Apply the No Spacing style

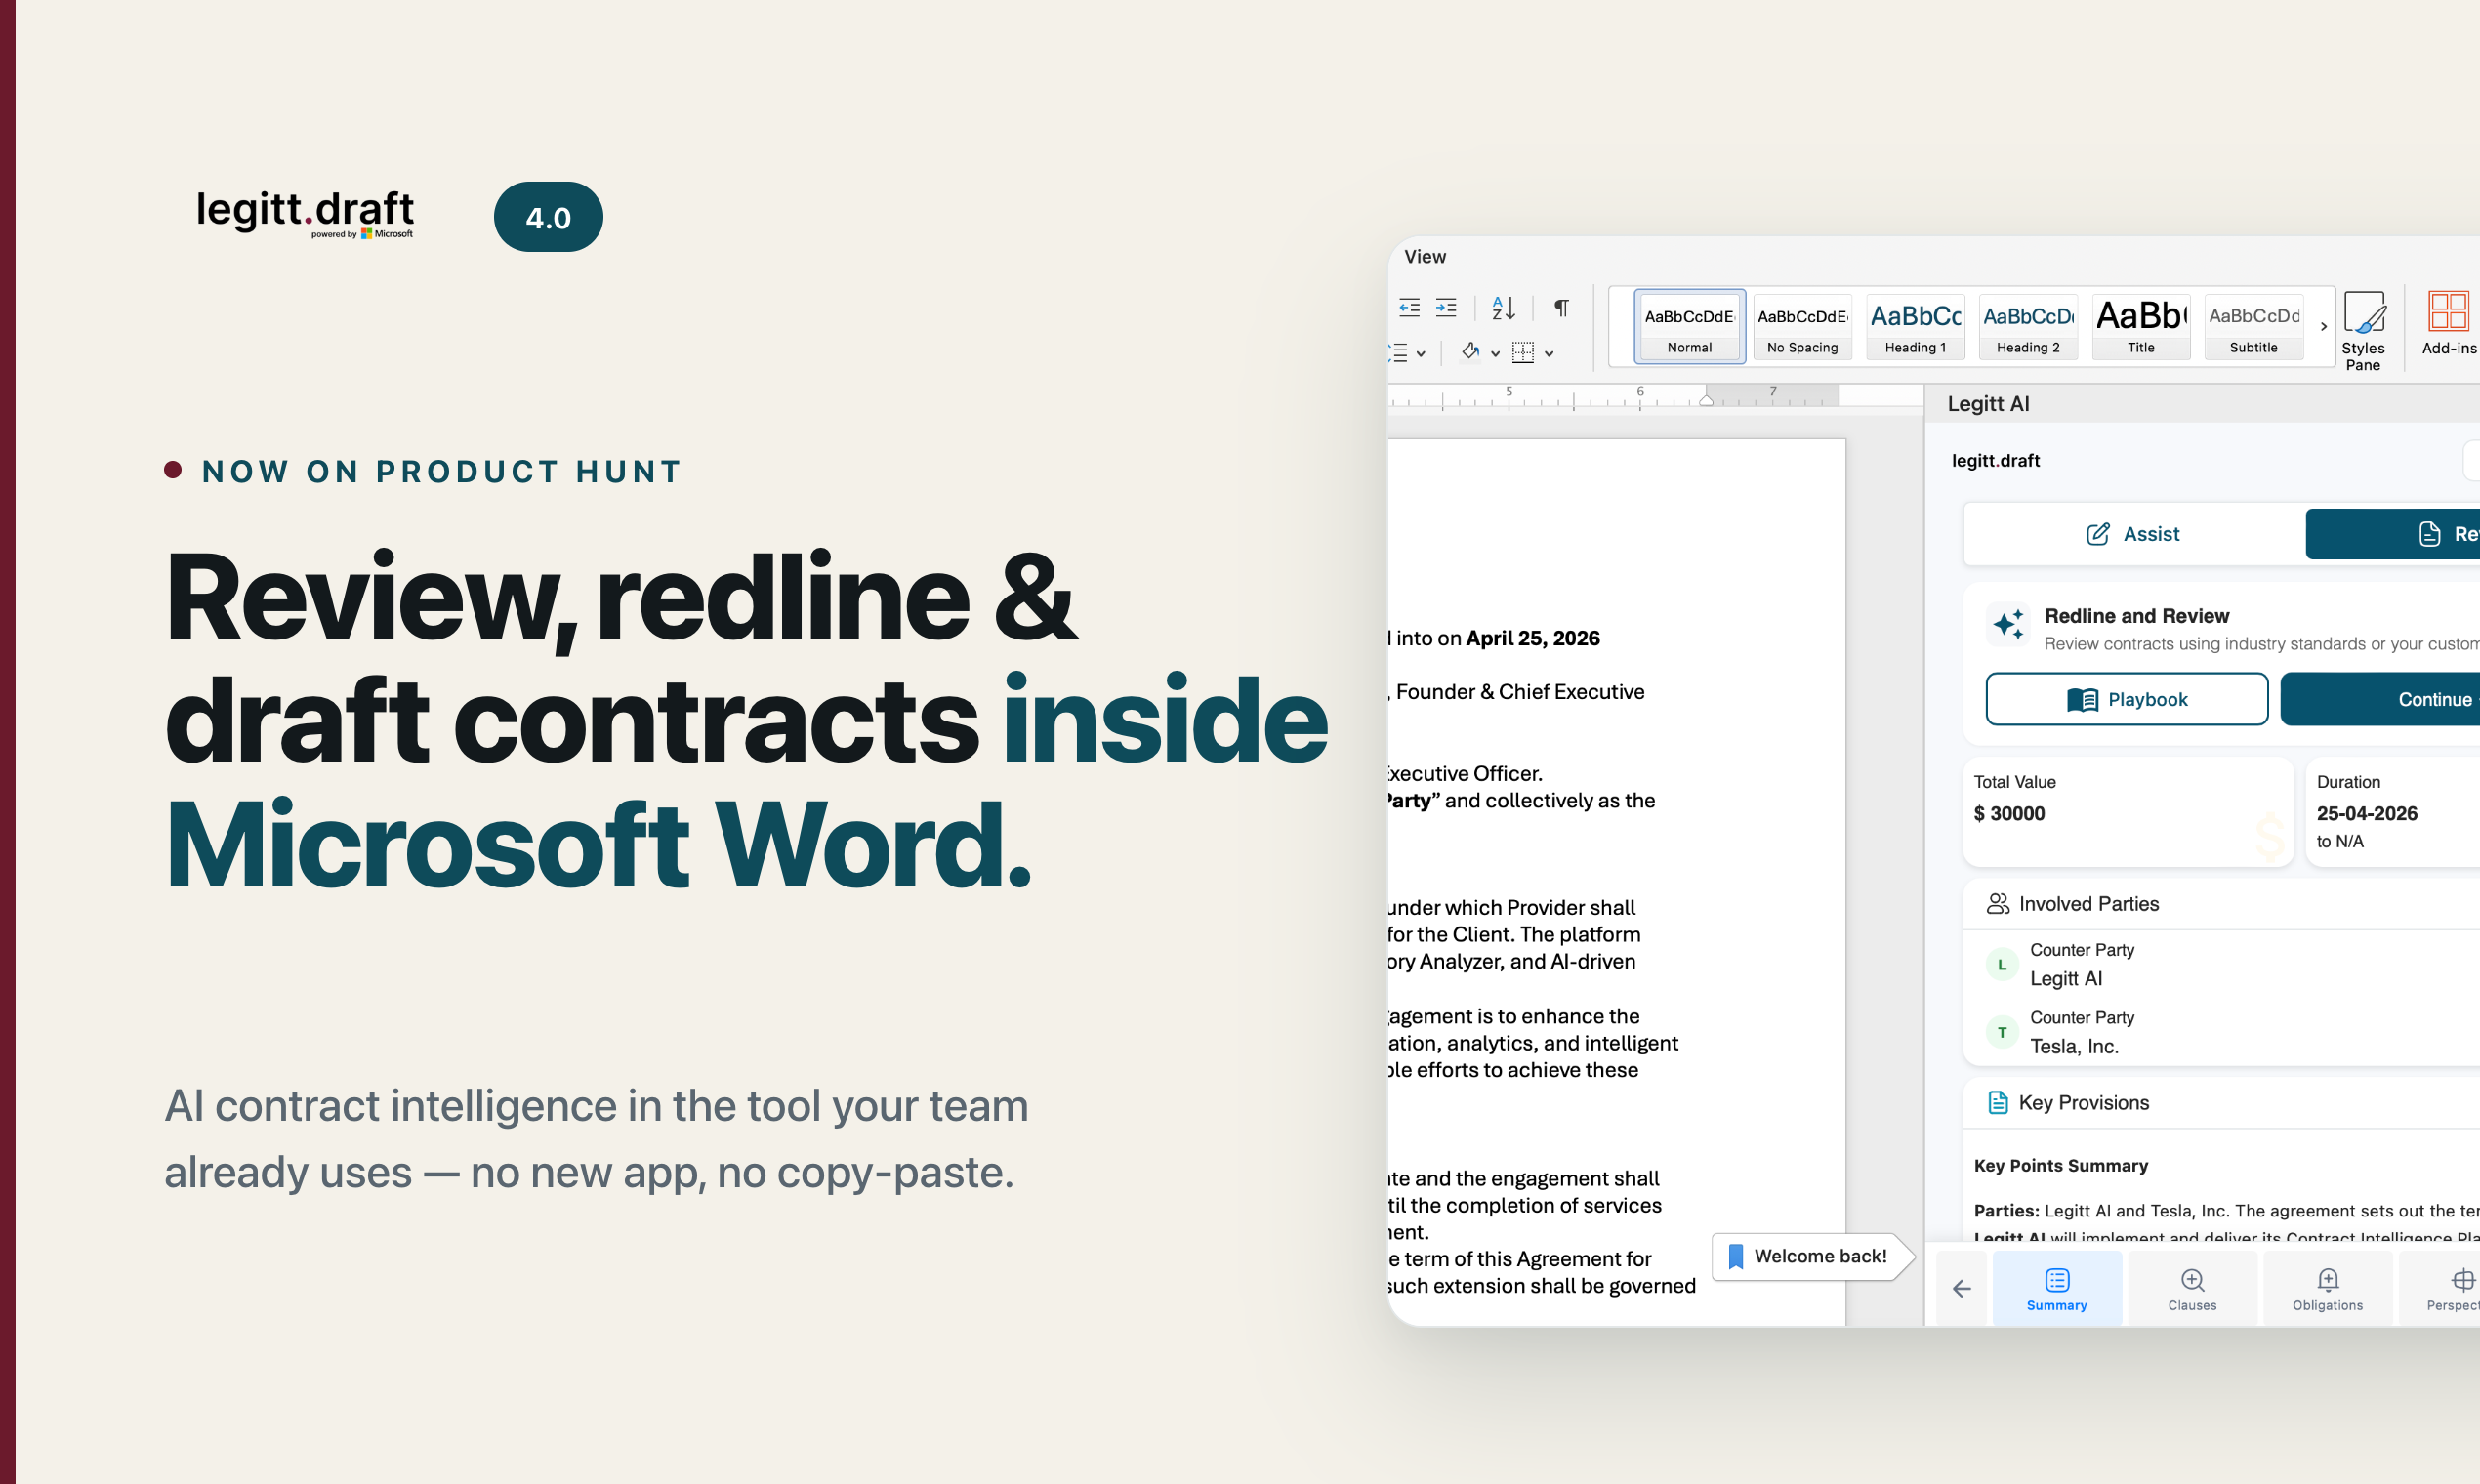click(1802, 327)
